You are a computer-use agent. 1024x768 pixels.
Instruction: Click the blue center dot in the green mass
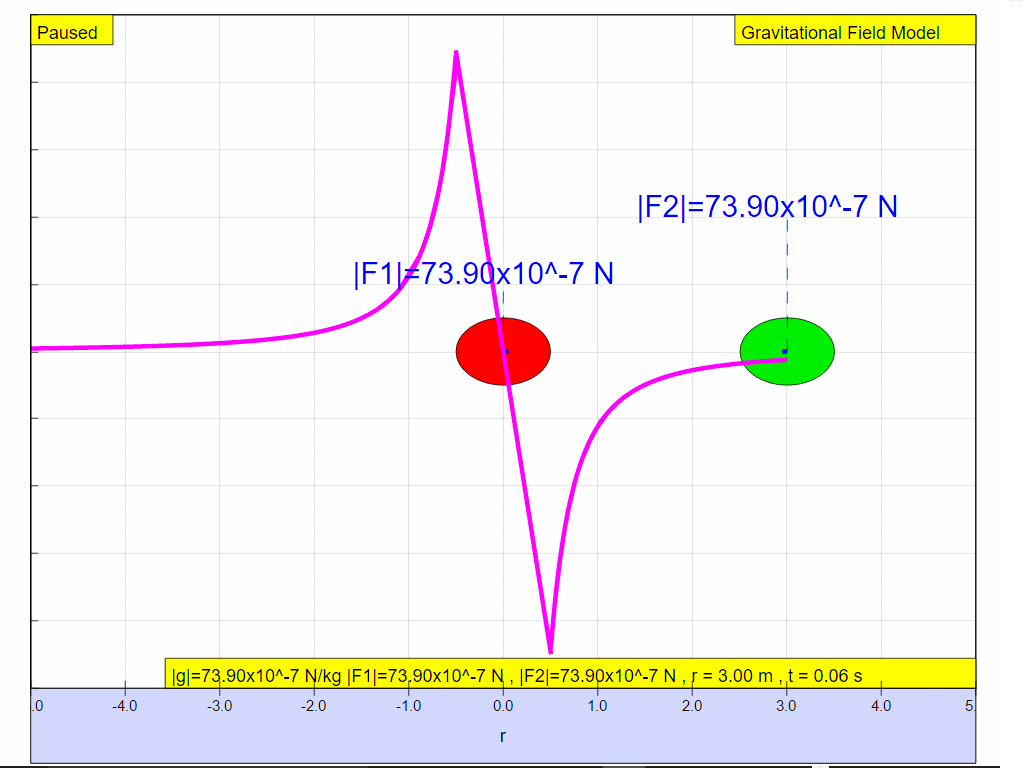pyautogui.click(x=785, y=351)
